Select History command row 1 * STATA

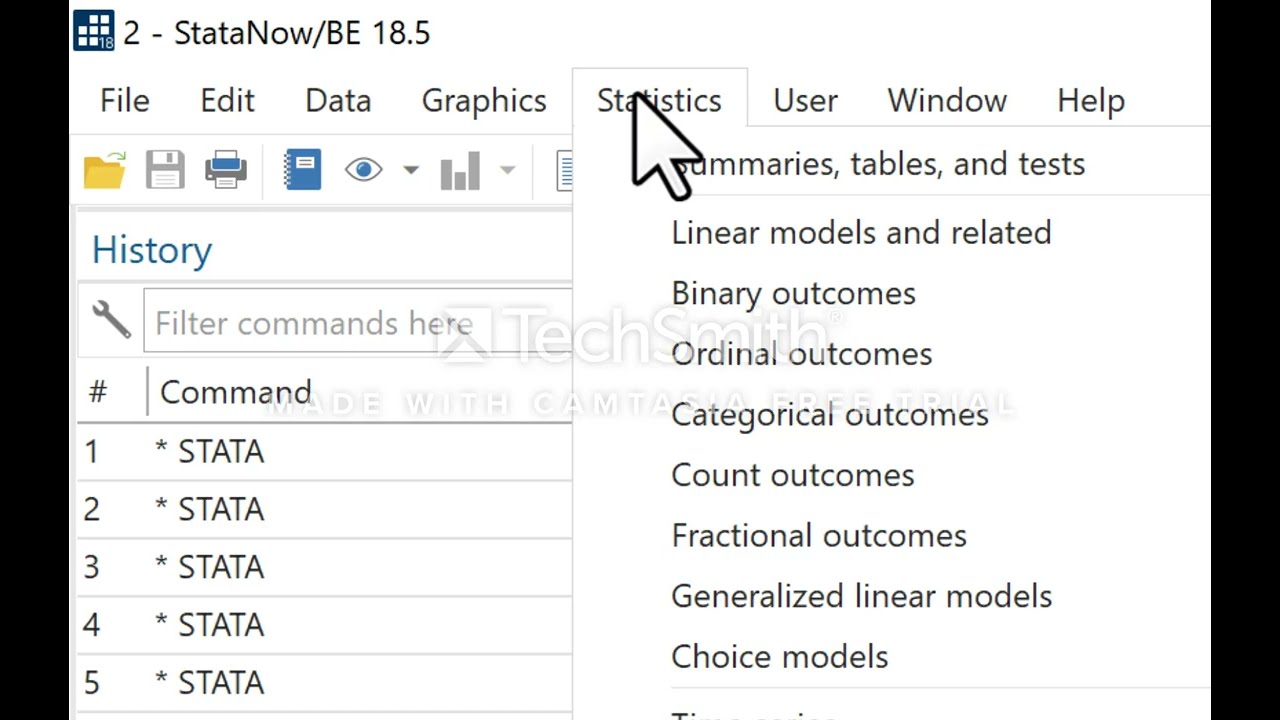coord(325,452)
